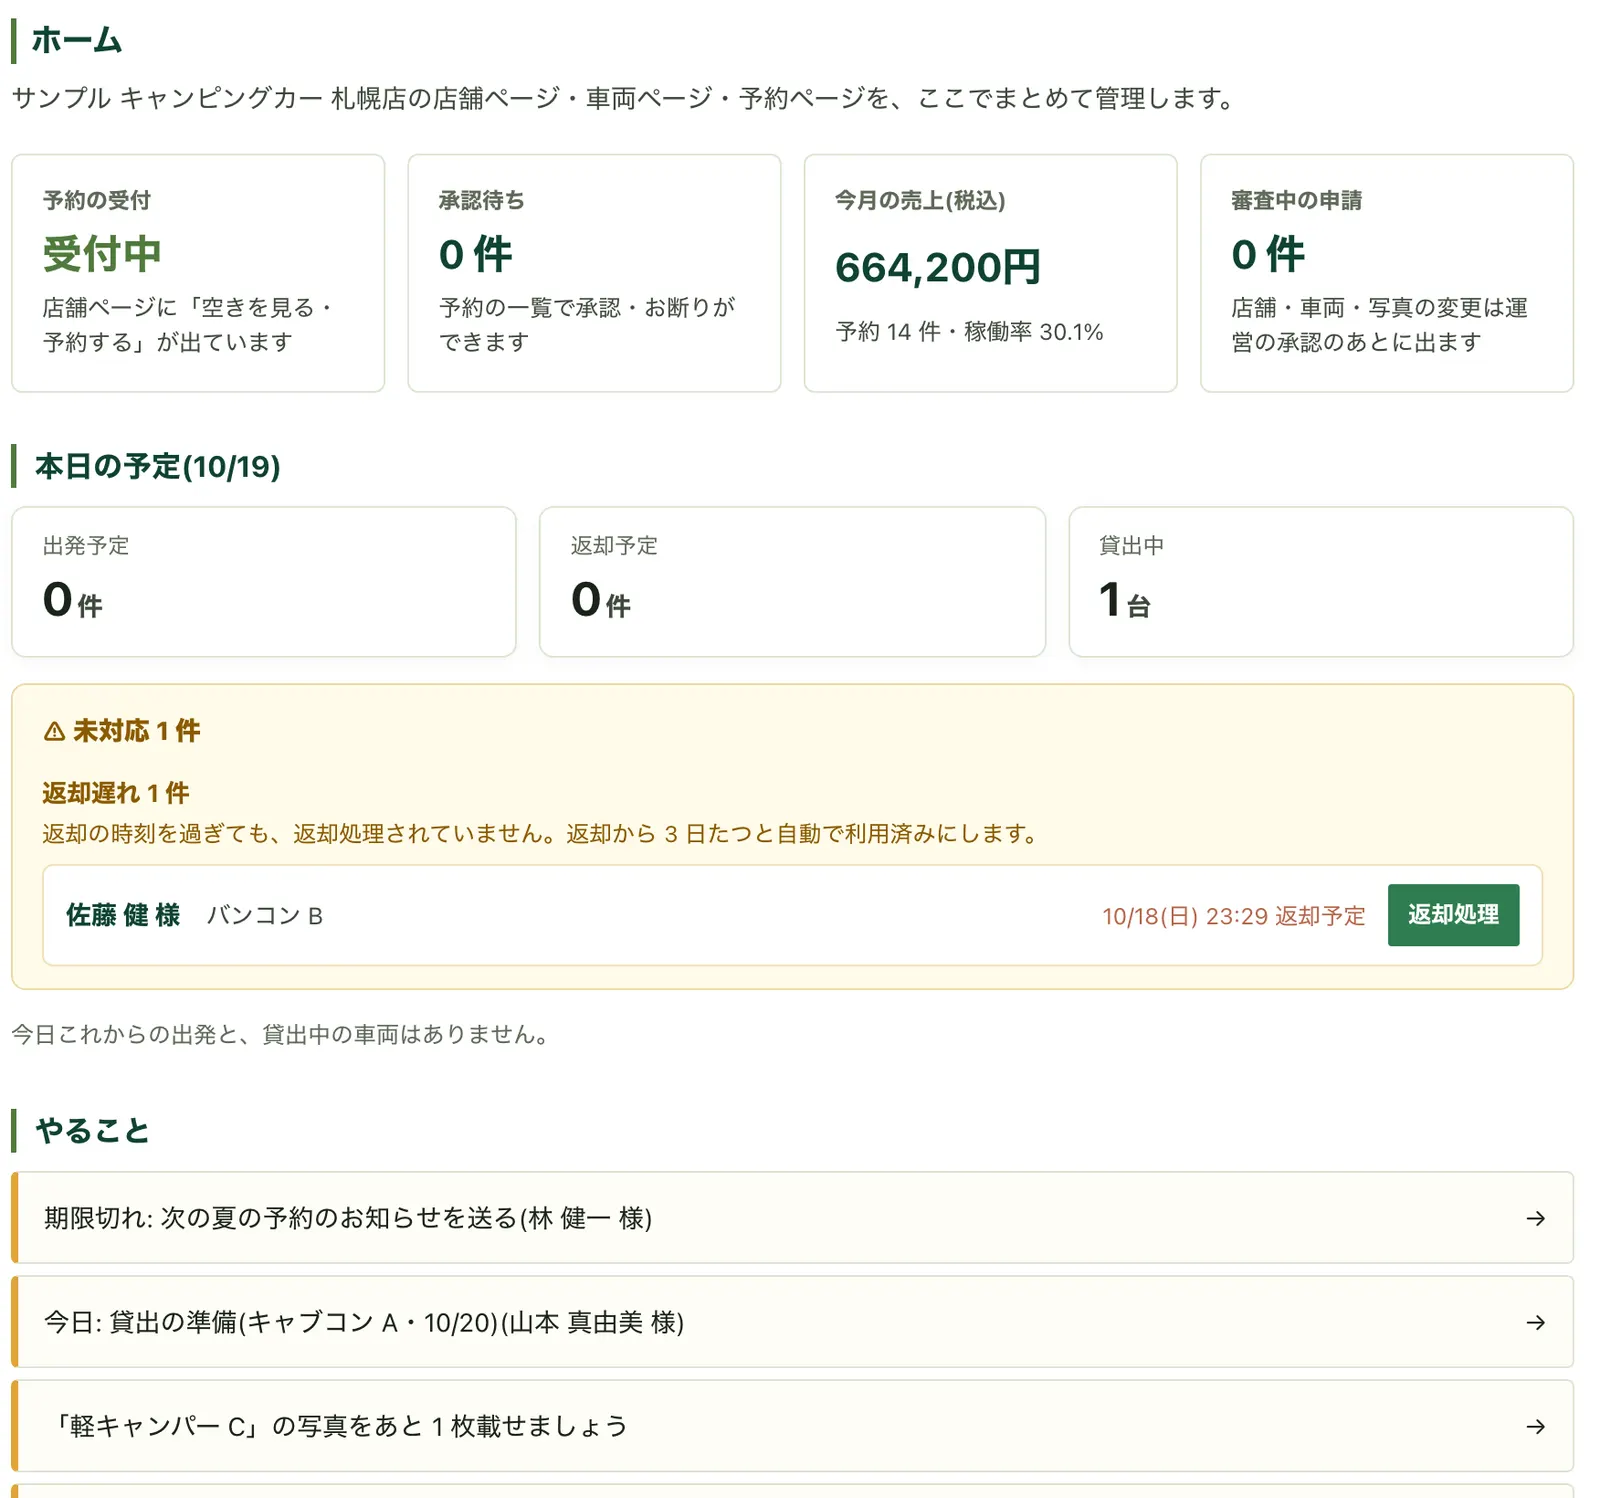
Task: Click 今日これからの出発と、貸出中の車両はありません text
Action: coord(279,1034)
